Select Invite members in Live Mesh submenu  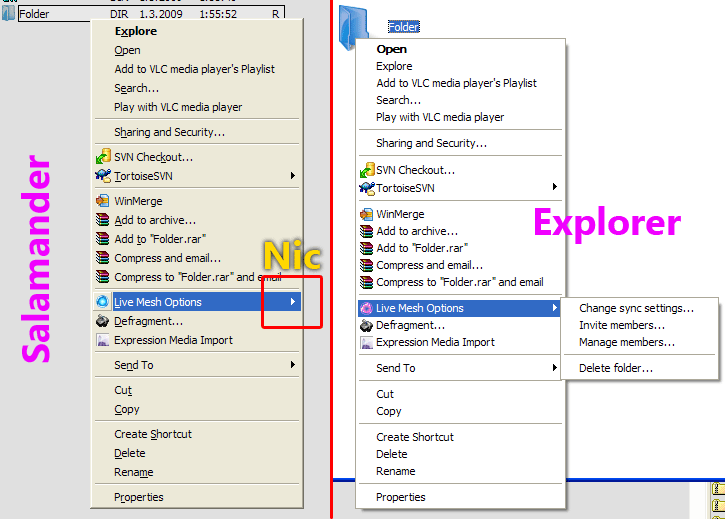pos(621,325)
